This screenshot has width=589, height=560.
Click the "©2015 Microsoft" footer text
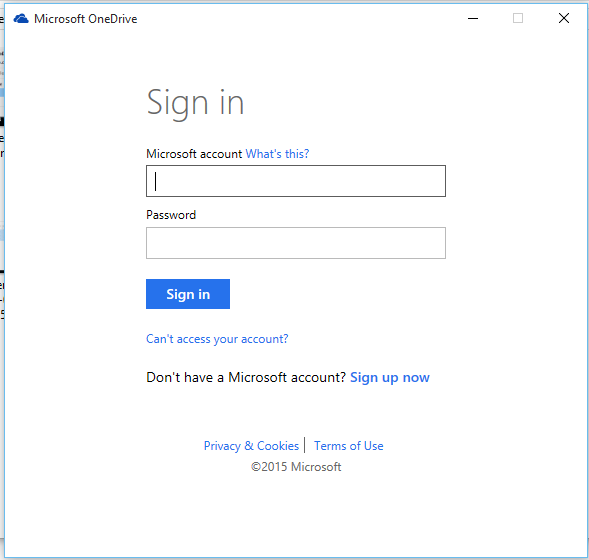pyautogui.click(x=296, y=467)
